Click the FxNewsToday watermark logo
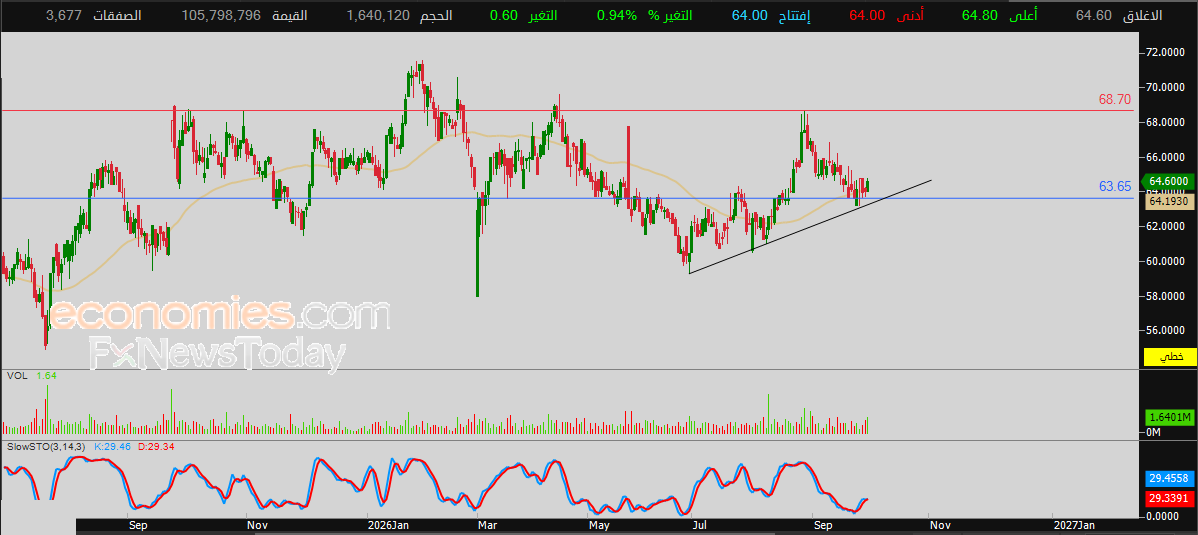The width and height of the screenshot is (1198, 535). coord(217,355)
